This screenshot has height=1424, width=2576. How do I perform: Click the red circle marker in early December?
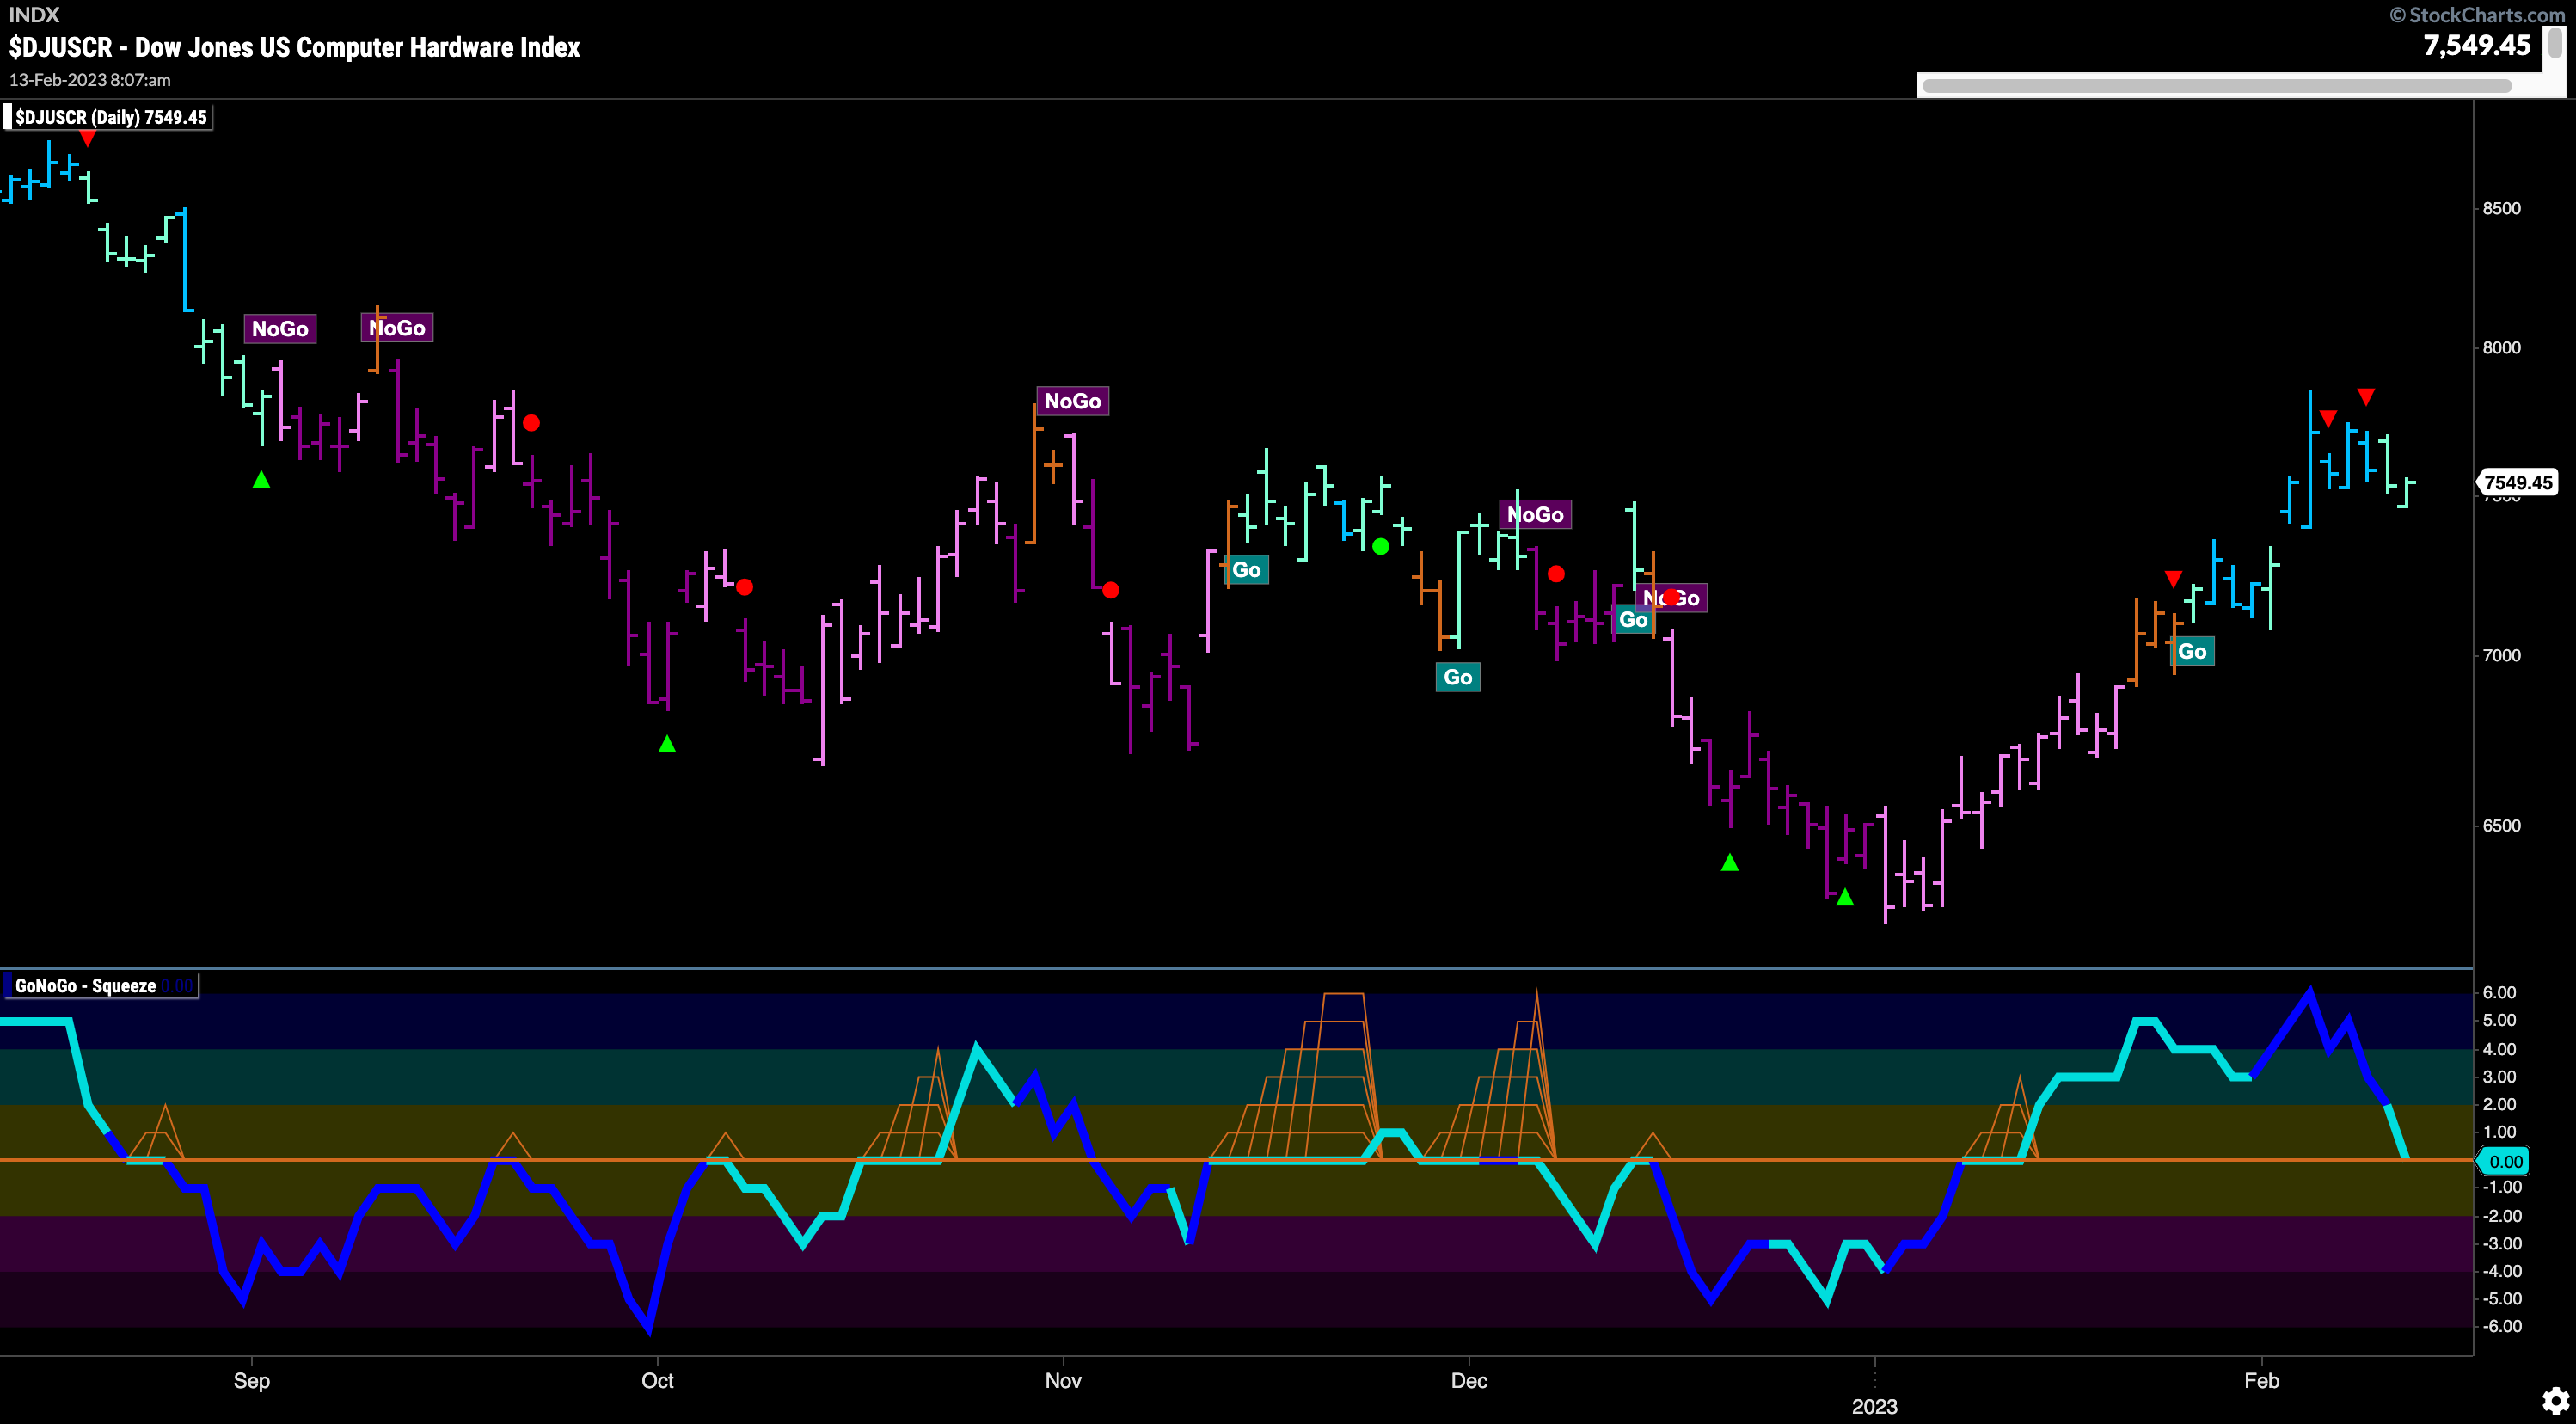[1555, 573]
